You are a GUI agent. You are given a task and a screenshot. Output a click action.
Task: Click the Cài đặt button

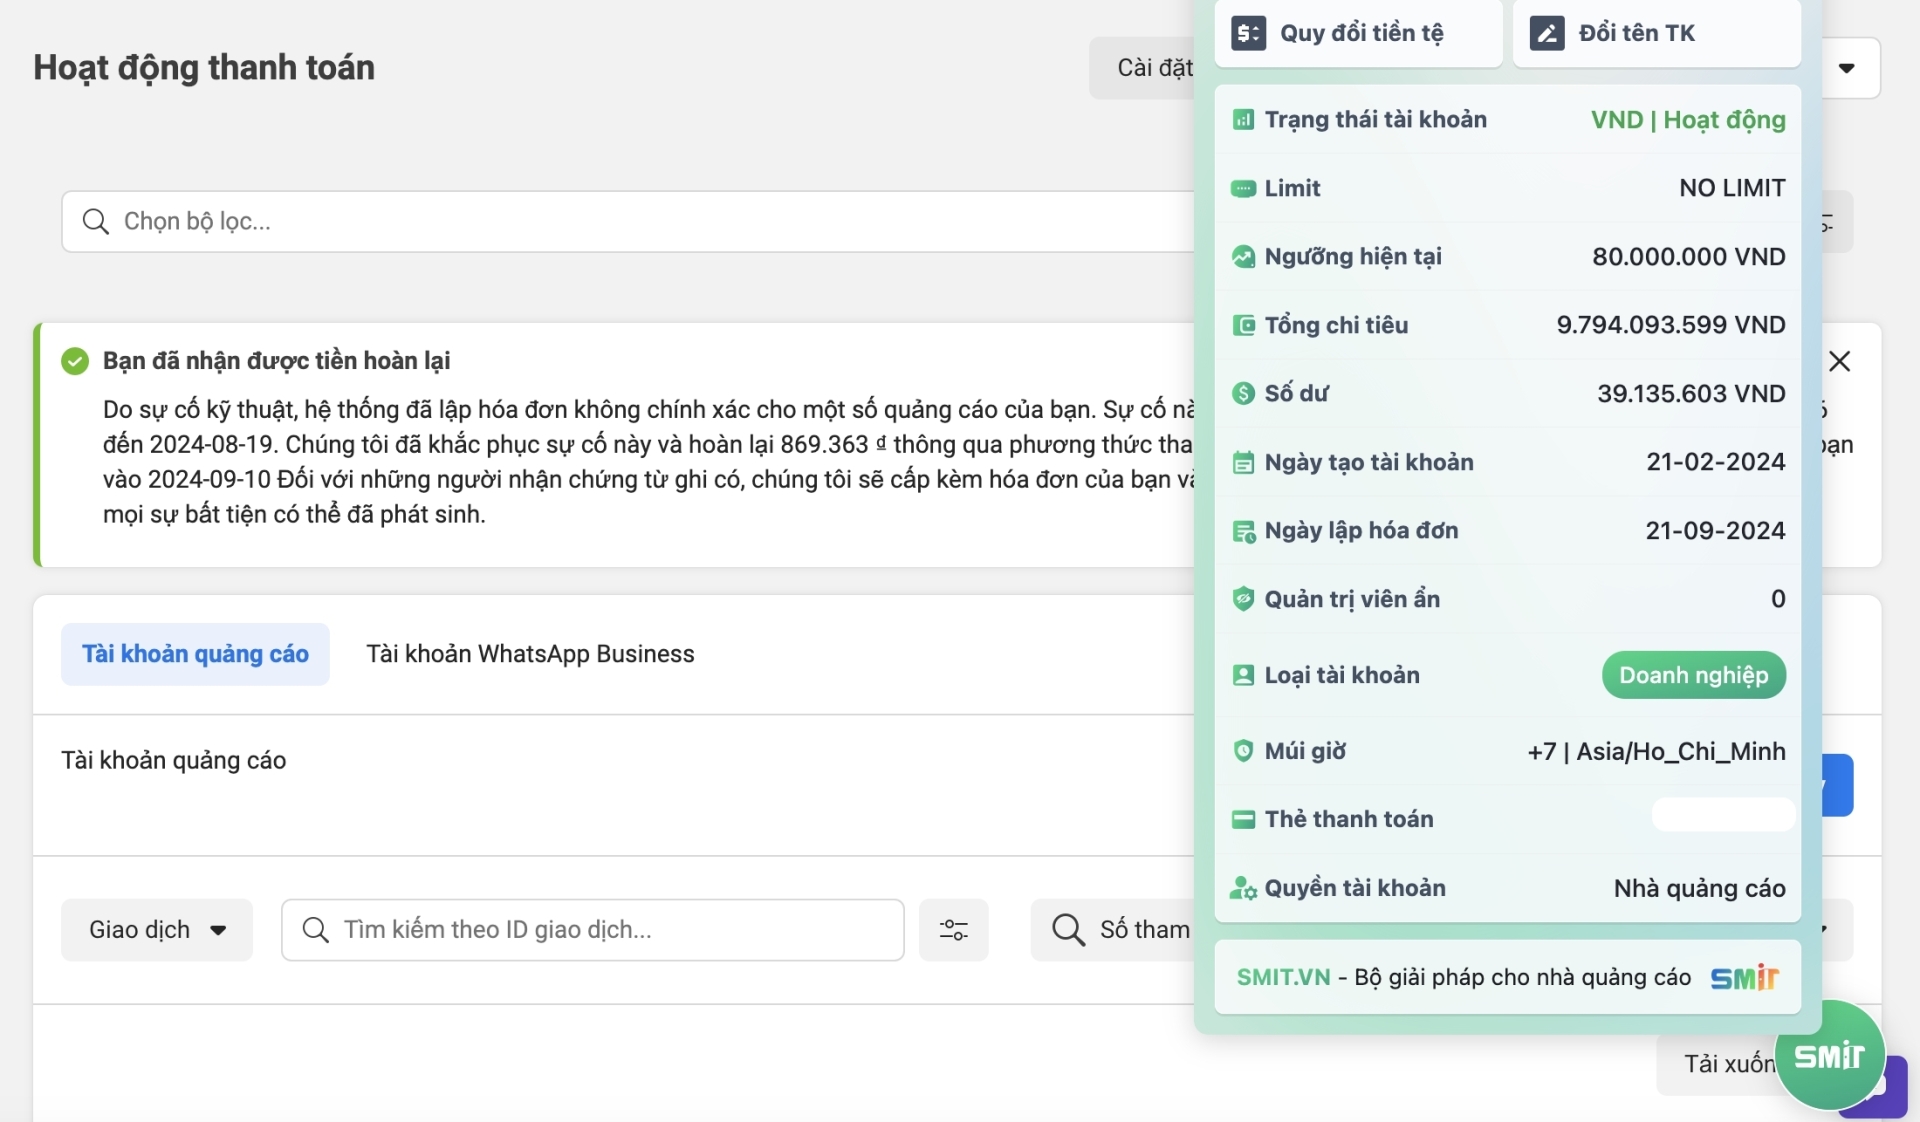[x=1152, y=68]
